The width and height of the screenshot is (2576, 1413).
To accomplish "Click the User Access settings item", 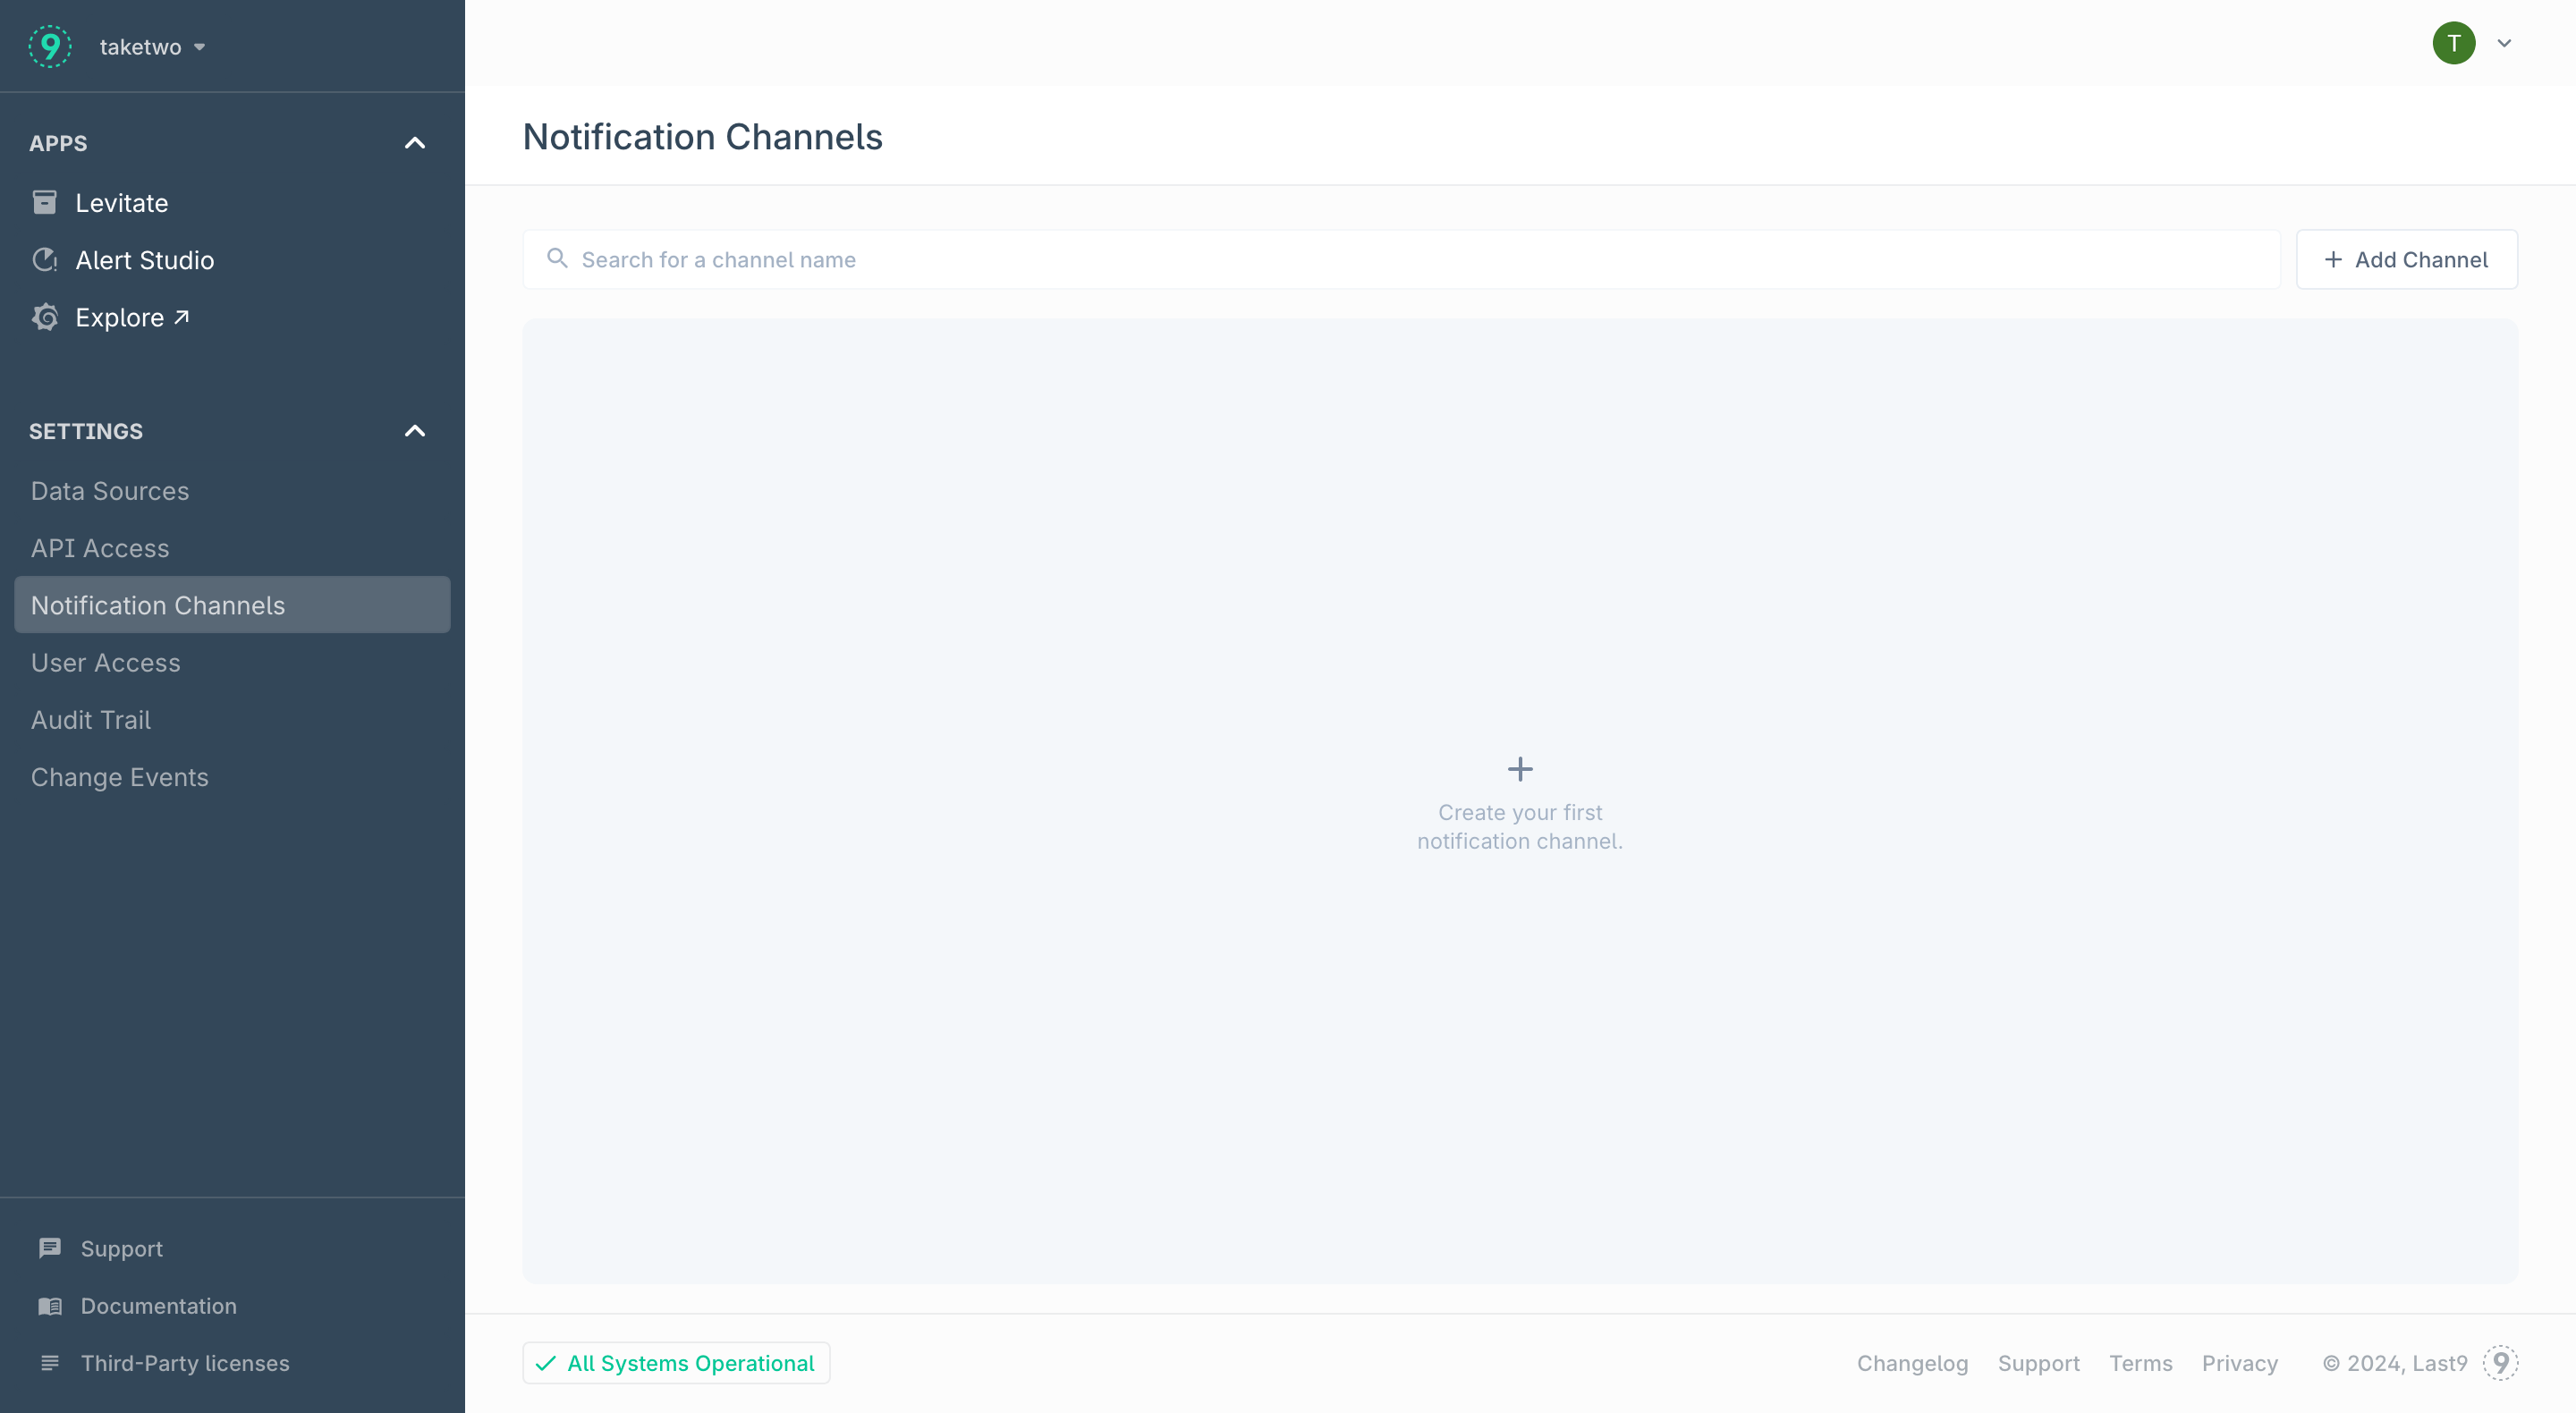I will pyautogui.click(x=106, y=661).
